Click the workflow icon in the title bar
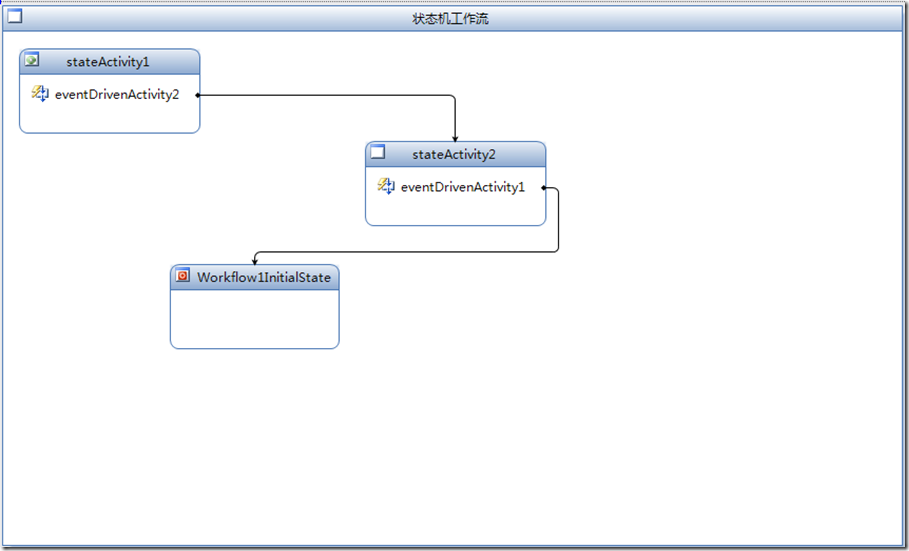 pyautogui.click(x=15, y=17)
